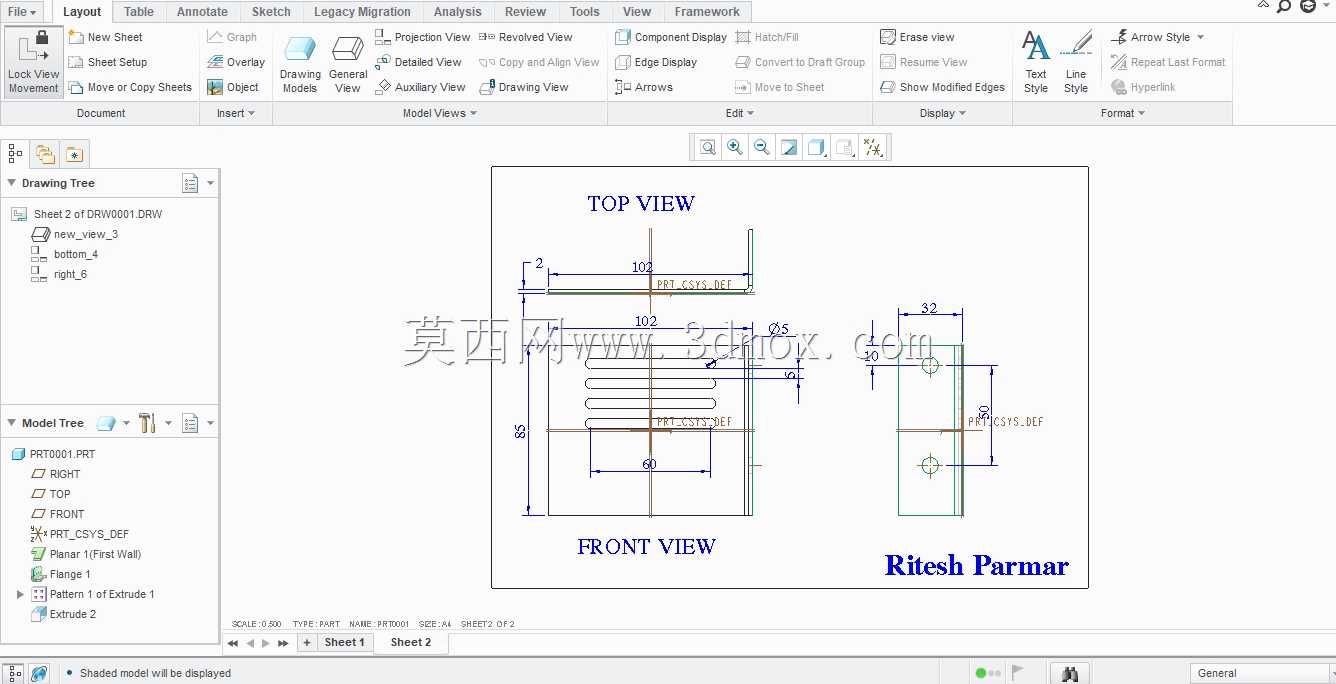Screen dimensions: 1336x684
Task: Click the New Sheet icon
Action: (x=76, y=37)
